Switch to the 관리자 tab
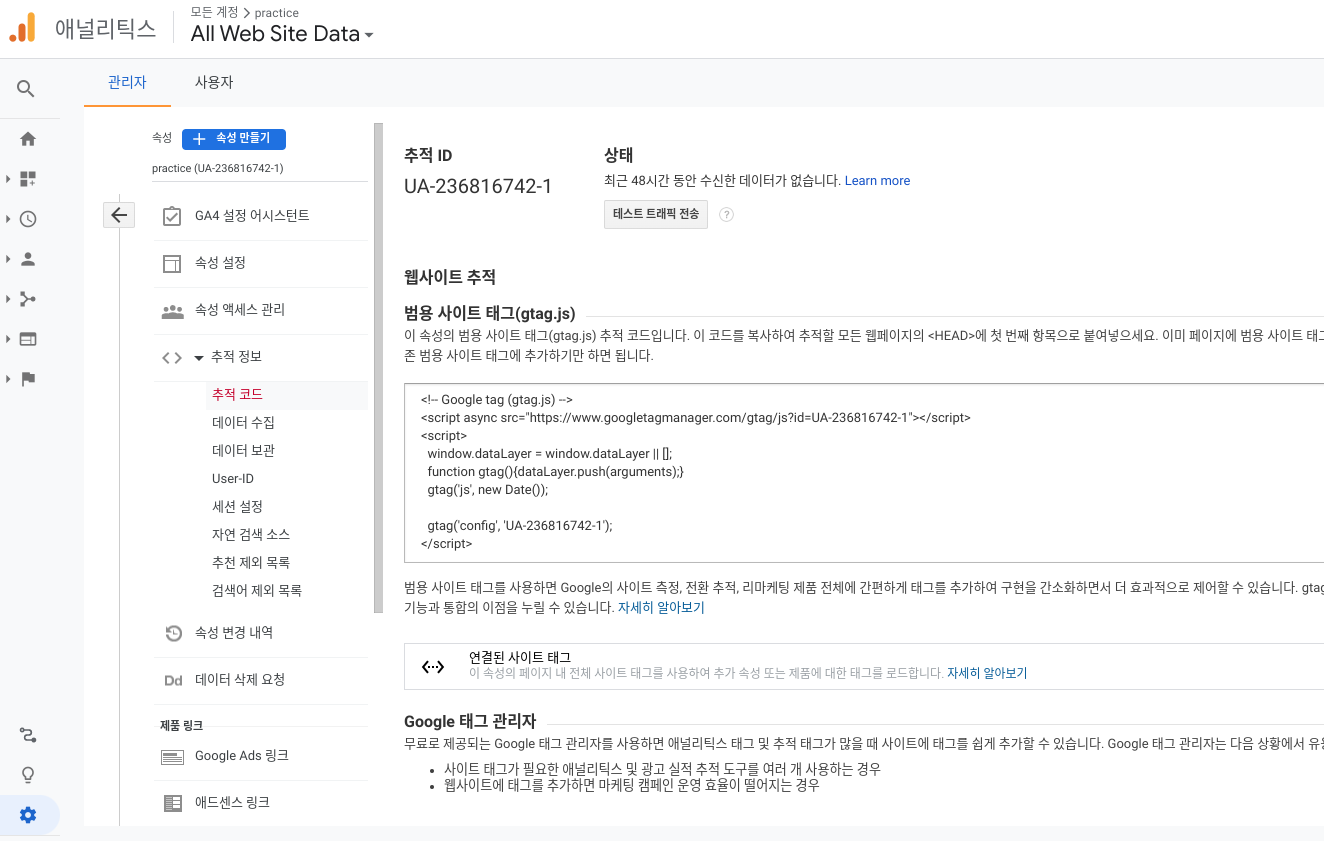Viewport: 1324px width, 841px height. 128,82
